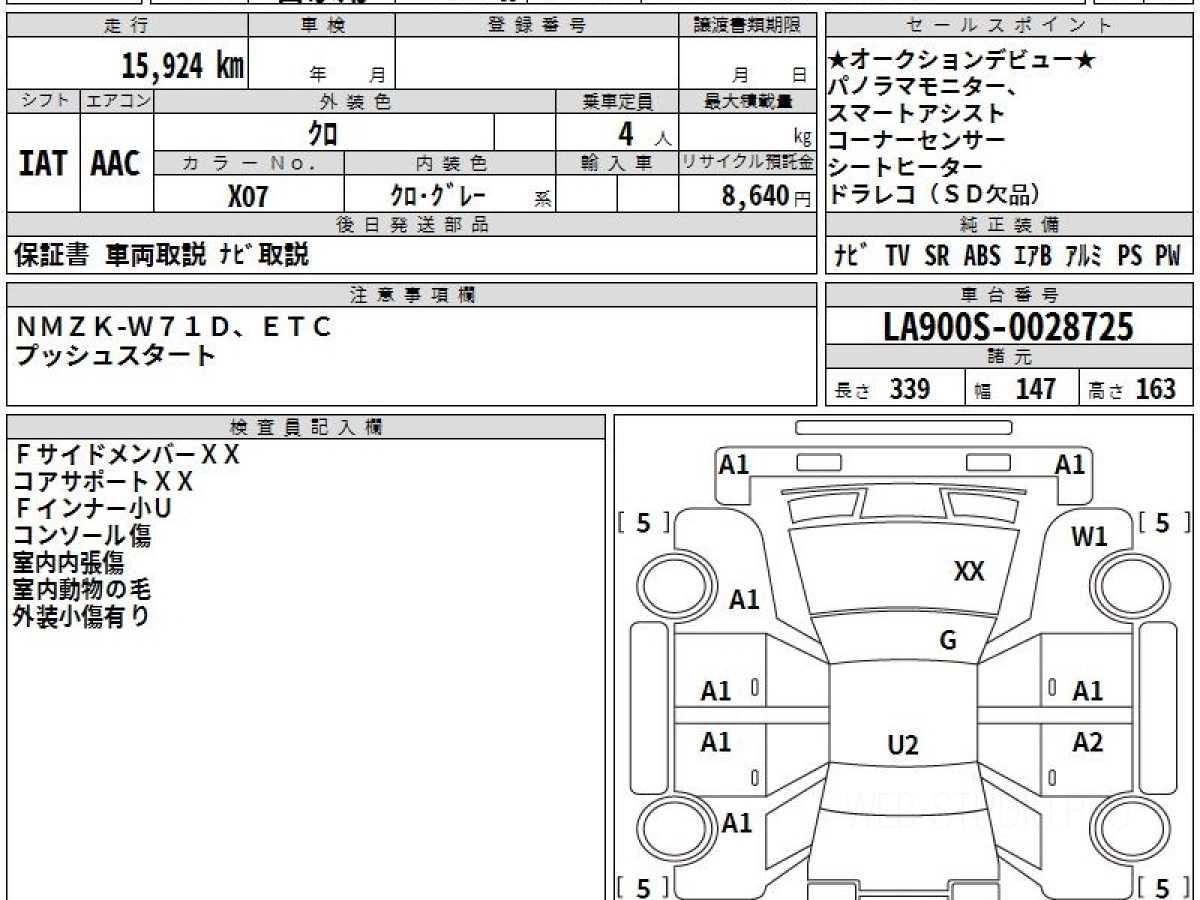
Task: Click the 車台番号 header
Action: [1010, 295]
